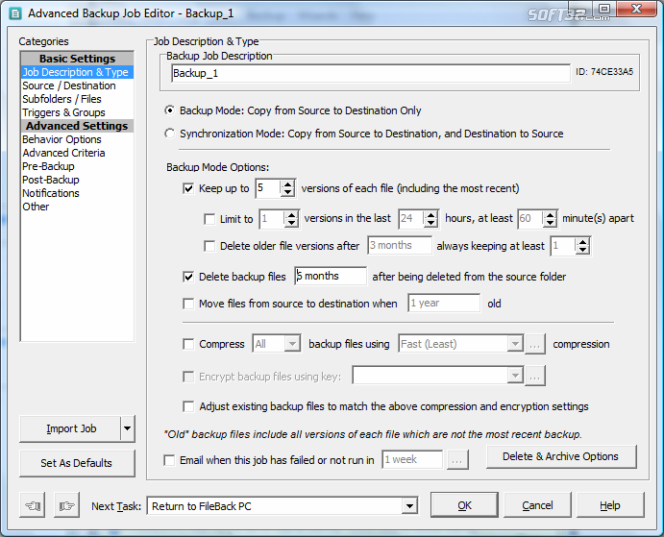Viewport: 664px width, 537px height.
Task: Check 'Adjust existing backup files' option
Action: [x=188, y=407]
